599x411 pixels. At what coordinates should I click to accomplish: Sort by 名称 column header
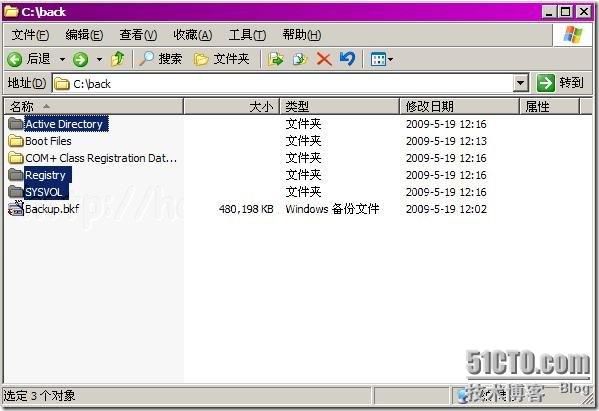[94, 106]
